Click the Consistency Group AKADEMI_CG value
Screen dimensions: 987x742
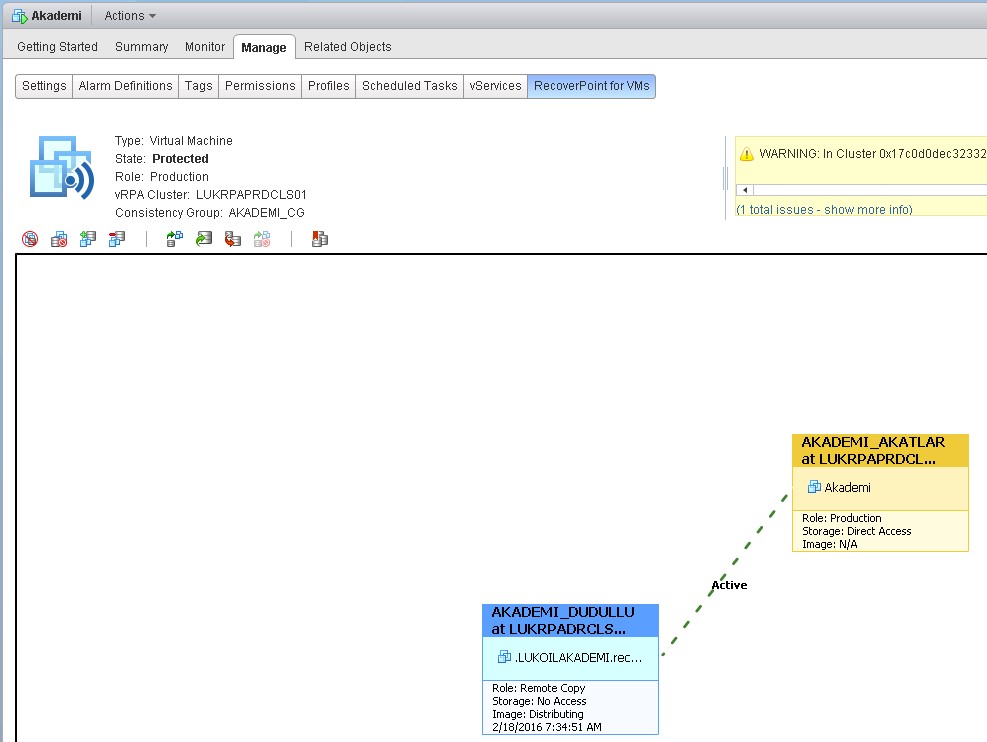266,213
